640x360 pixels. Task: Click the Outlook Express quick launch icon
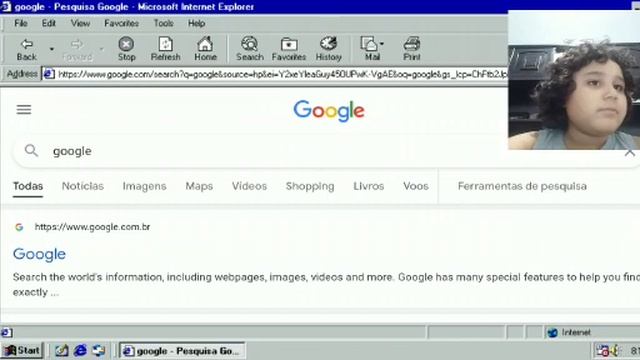pyautogui.click(x=98, y=350)
